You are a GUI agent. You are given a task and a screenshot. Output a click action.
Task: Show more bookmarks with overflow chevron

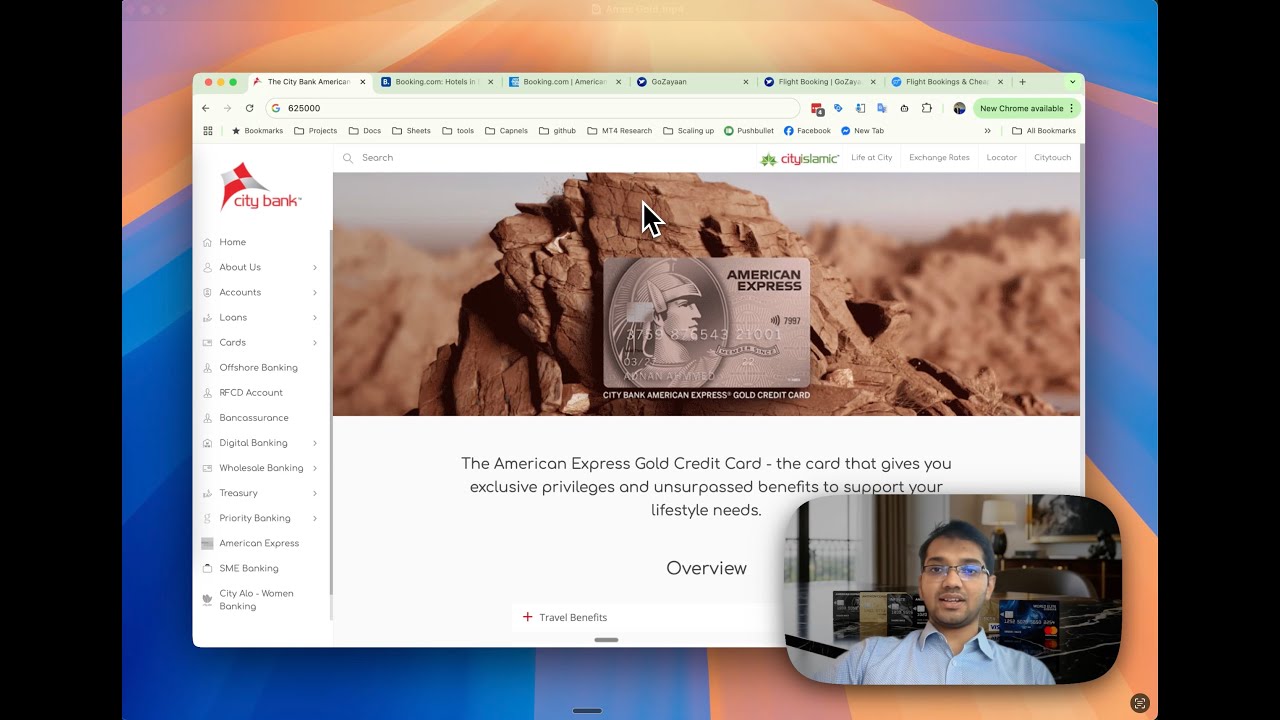988,131
